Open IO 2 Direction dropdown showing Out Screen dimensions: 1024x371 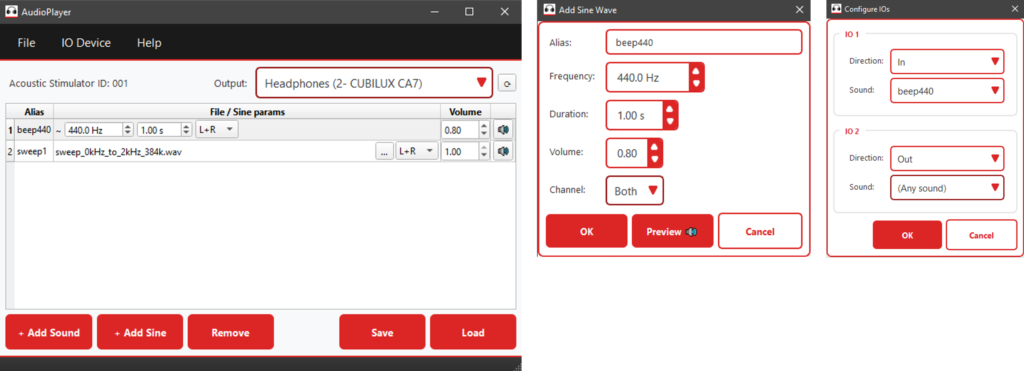[947, 158]
